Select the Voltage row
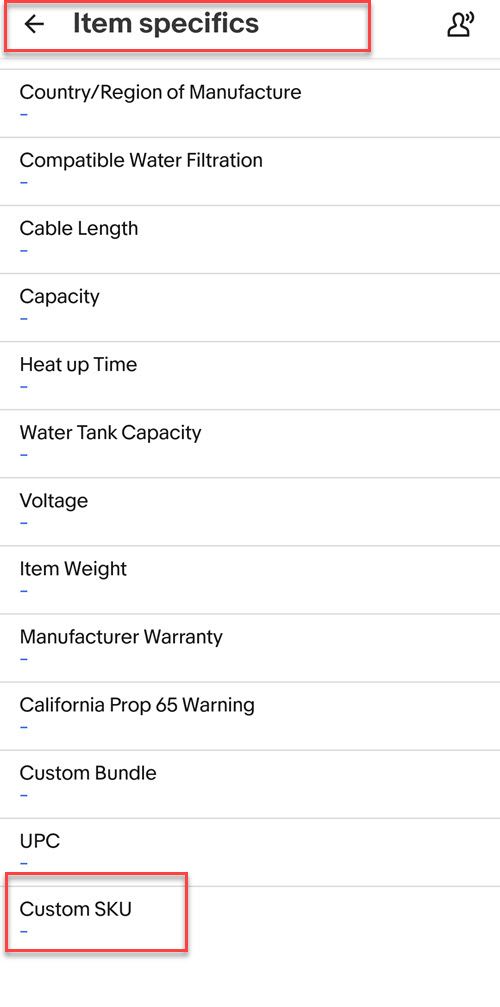This screenshot has height=1007, width=500. 250,512
